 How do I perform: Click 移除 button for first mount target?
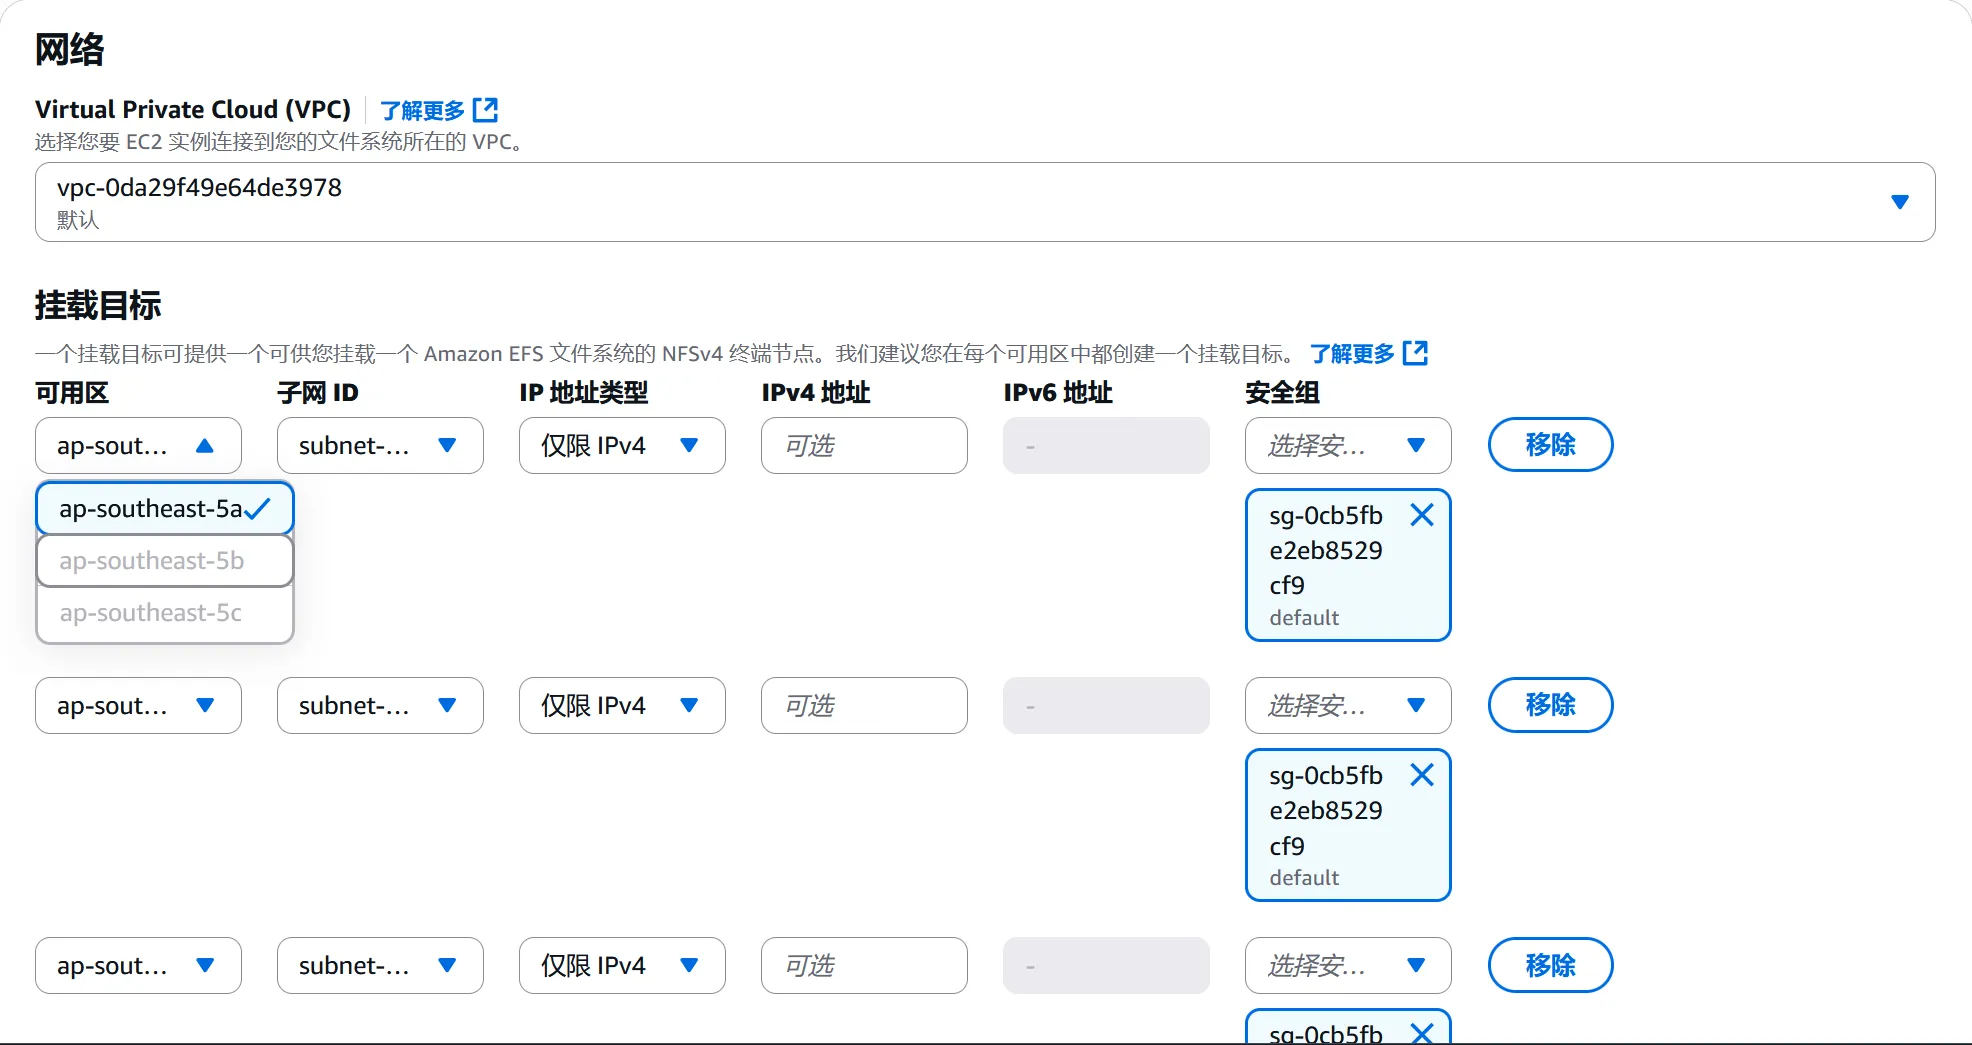point(1550,445)
